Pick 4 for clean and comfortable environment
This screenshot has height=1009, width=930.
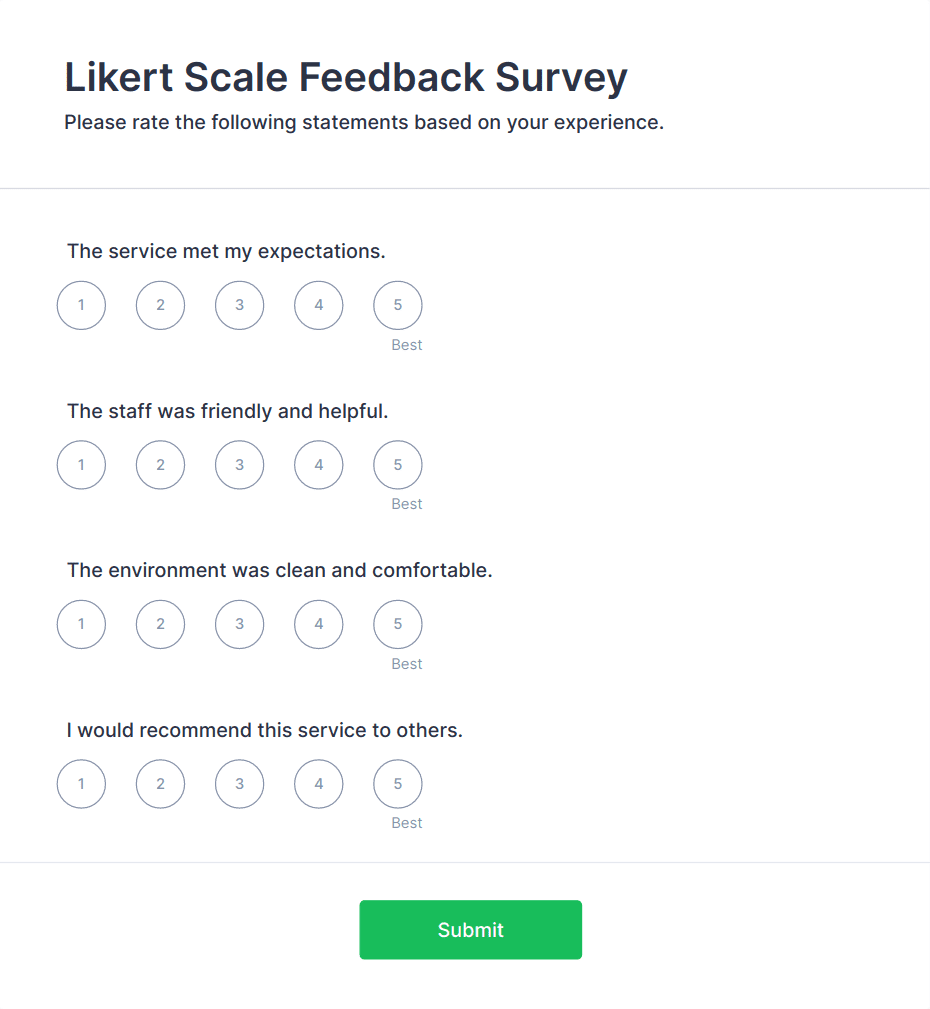319,624
